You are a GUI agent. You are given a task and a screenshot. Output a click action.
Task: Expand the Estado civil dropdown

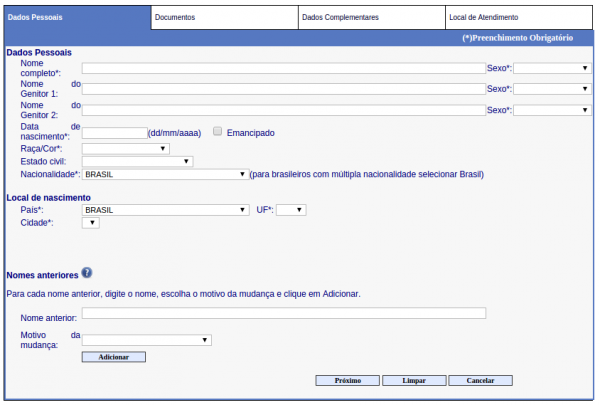click(x=137, y=162)
